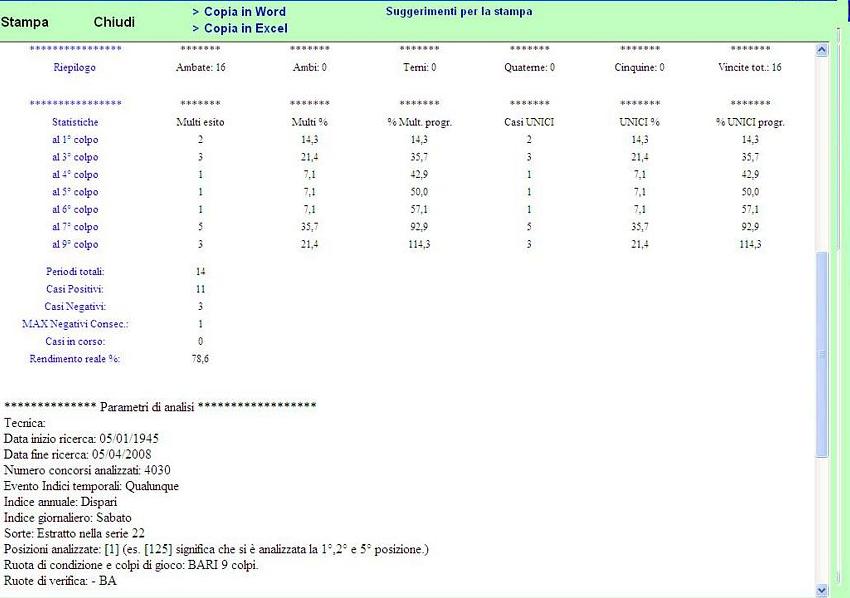Click the "al 7° colpo" row label
The width and height of the screenshot is (850, 598).
(x=75, y=227)
